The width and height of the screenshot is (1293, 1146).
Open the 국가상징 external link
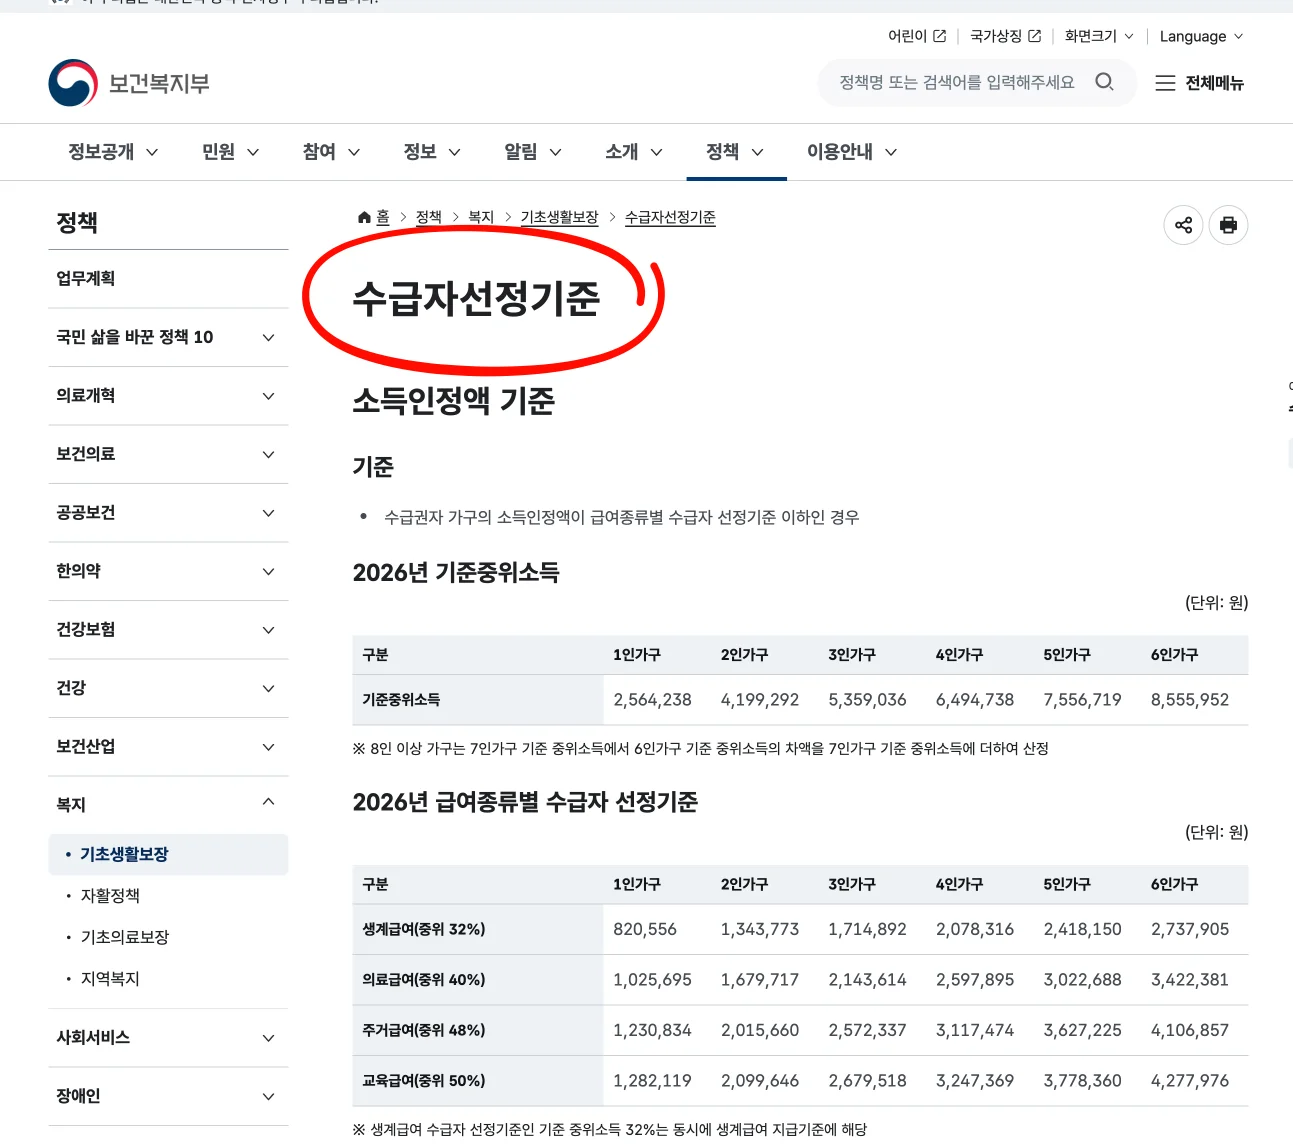[x=1005, y=36]
